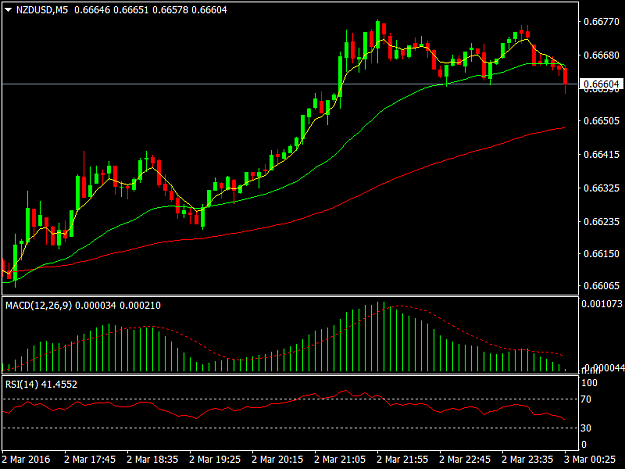Image resolution: width=625 pixels, height=469 pixels.
Task: Select the RSI(14) 41.4552 indicator label
Action: (41, 385)
